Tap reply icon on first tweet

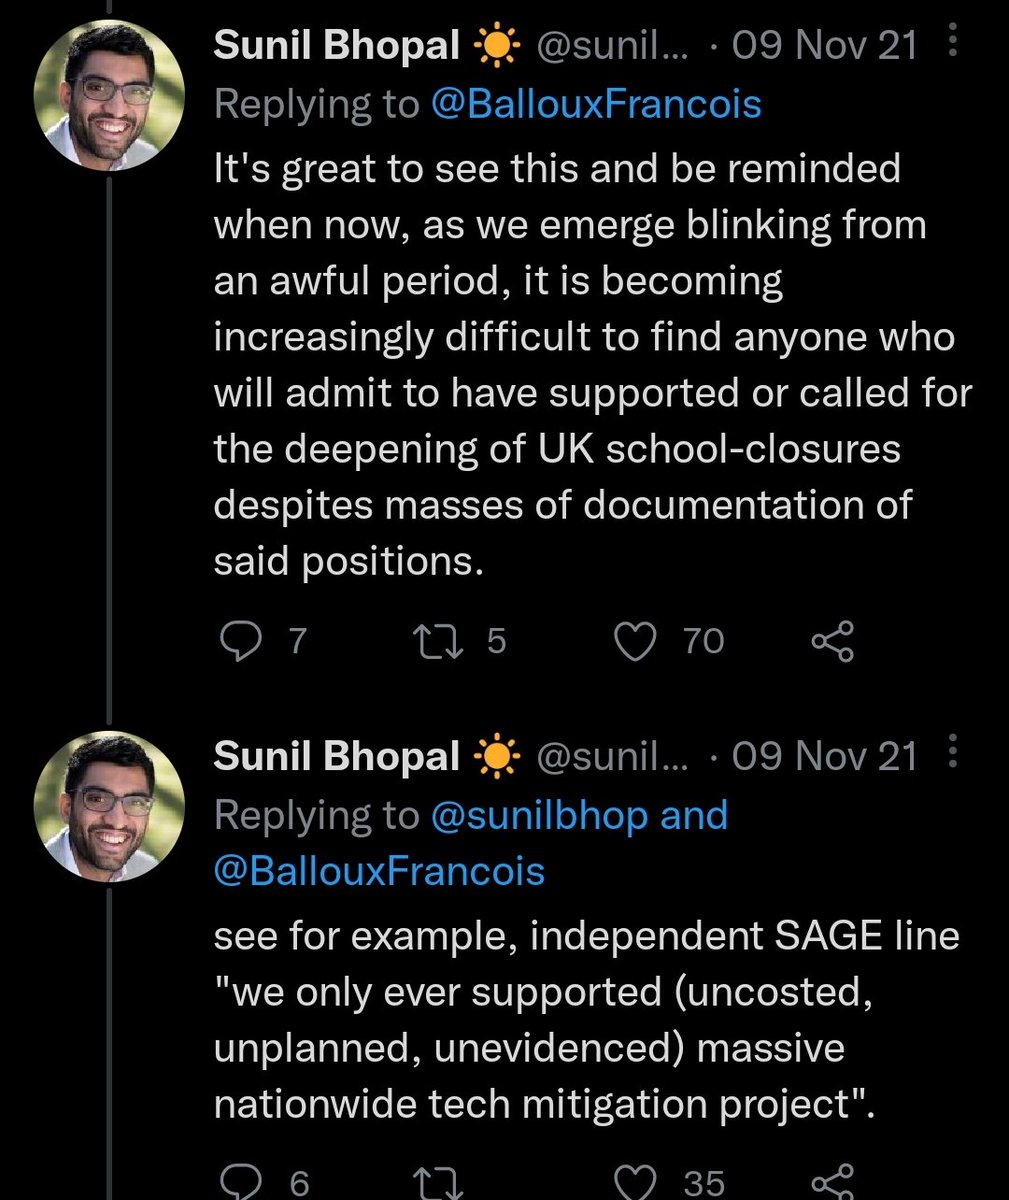pos(239,641)
